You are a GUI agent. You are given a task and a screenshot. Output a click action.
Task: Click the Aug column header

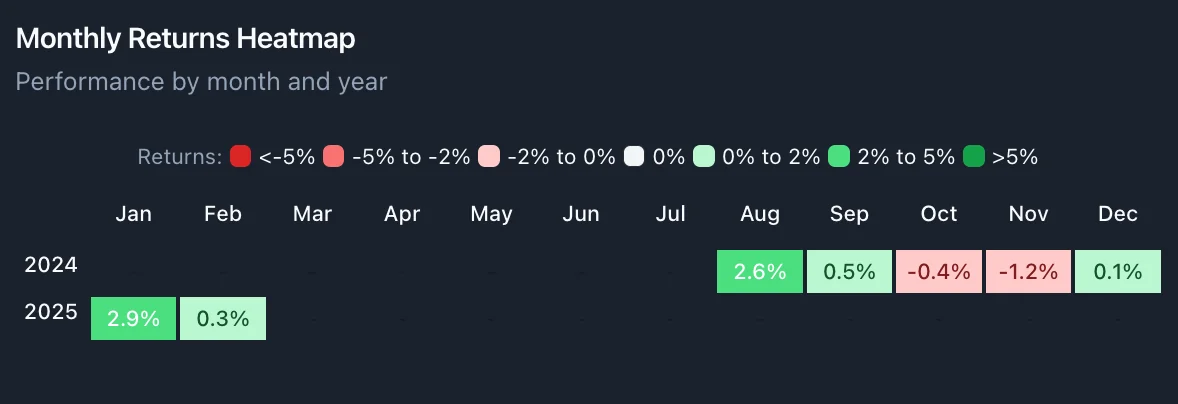click(760, 214)
